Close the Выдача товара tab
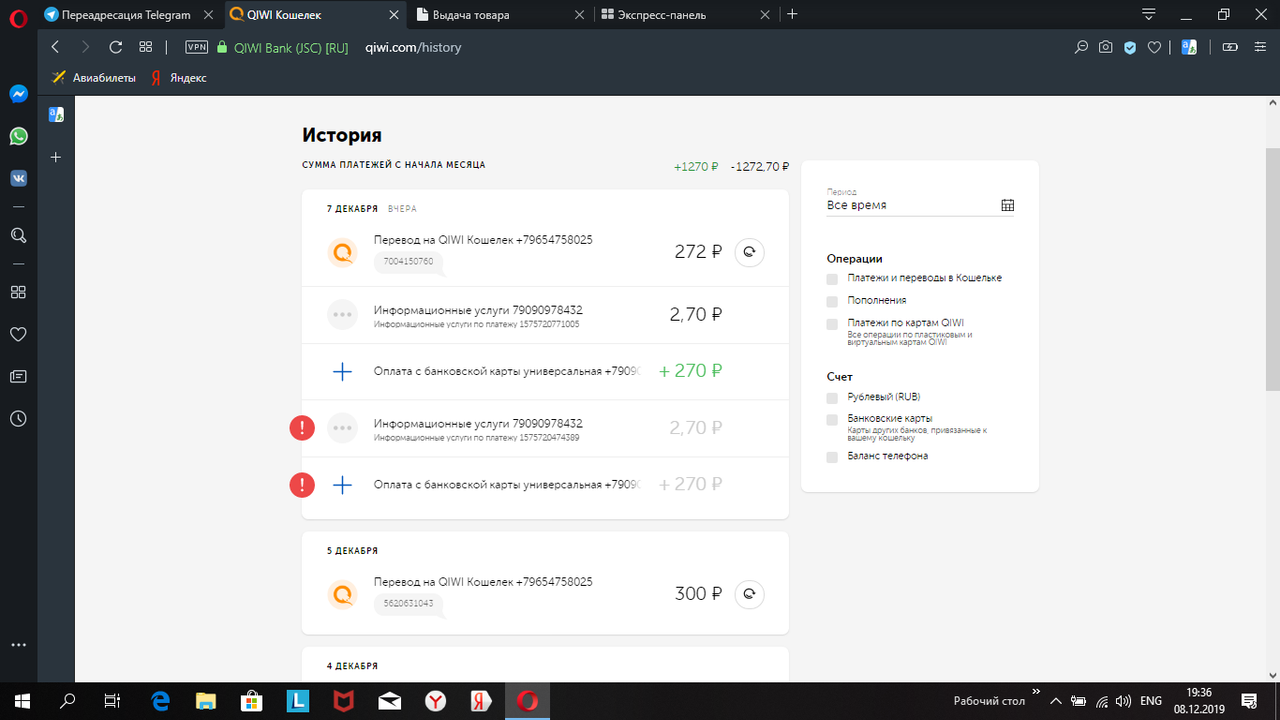Screen dimensions: 1280x720 pyautogui.click(x=579, y=15)
